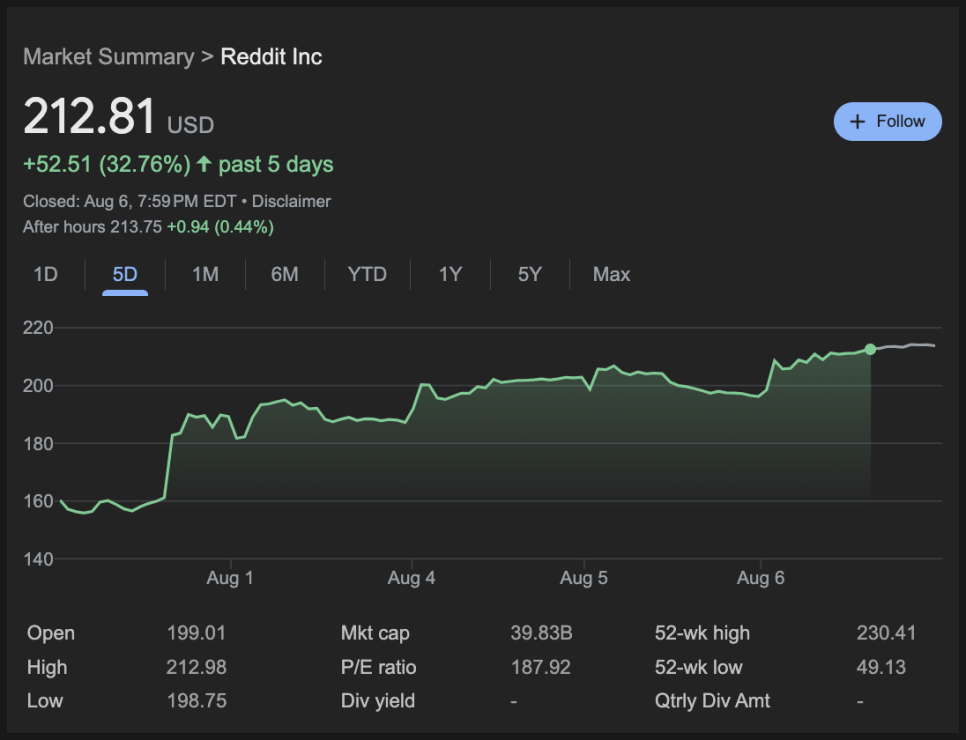Viewport: 966px width, 740px height.
Task: Switch to the 1Y range tab
Action: 450,274
